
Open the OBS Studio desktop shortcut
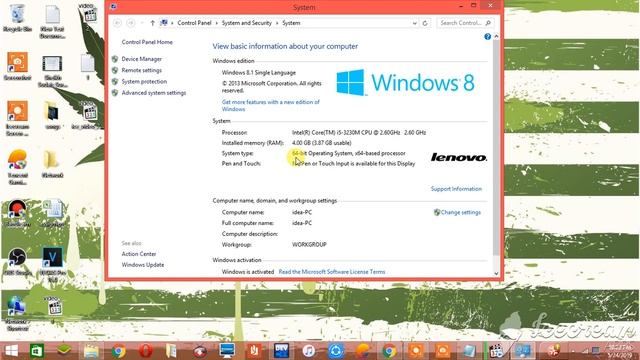(17, 261)
